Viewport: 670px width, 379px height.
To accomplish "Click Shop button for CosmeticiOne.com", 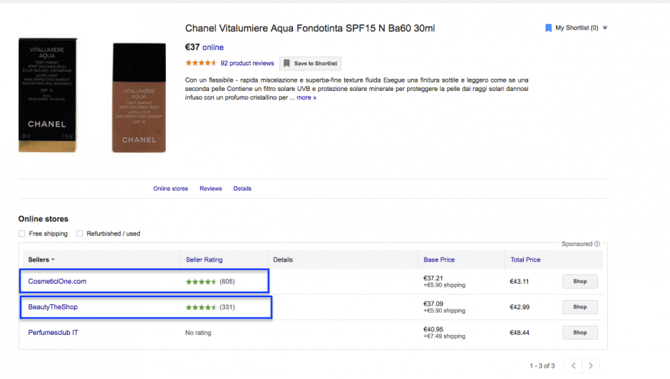I will coord(580,282).
